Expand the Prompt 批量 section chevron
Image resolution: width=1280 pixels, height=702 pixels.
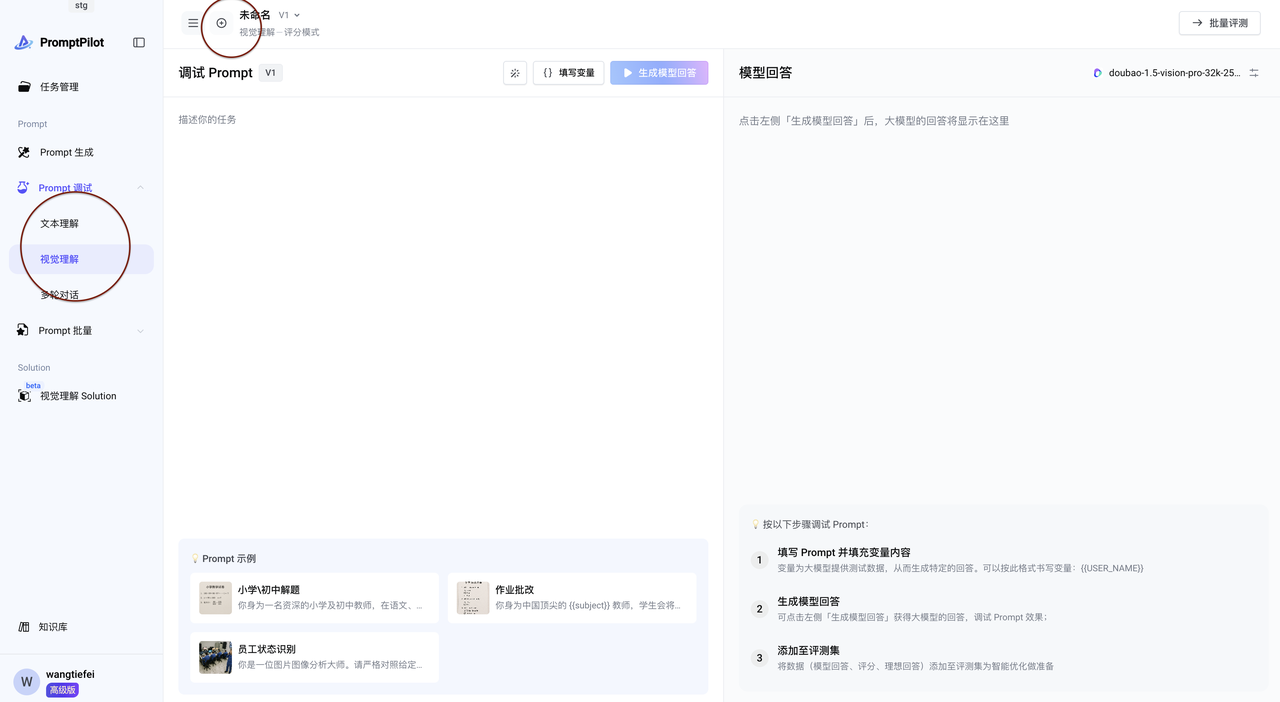coord(140,331)
